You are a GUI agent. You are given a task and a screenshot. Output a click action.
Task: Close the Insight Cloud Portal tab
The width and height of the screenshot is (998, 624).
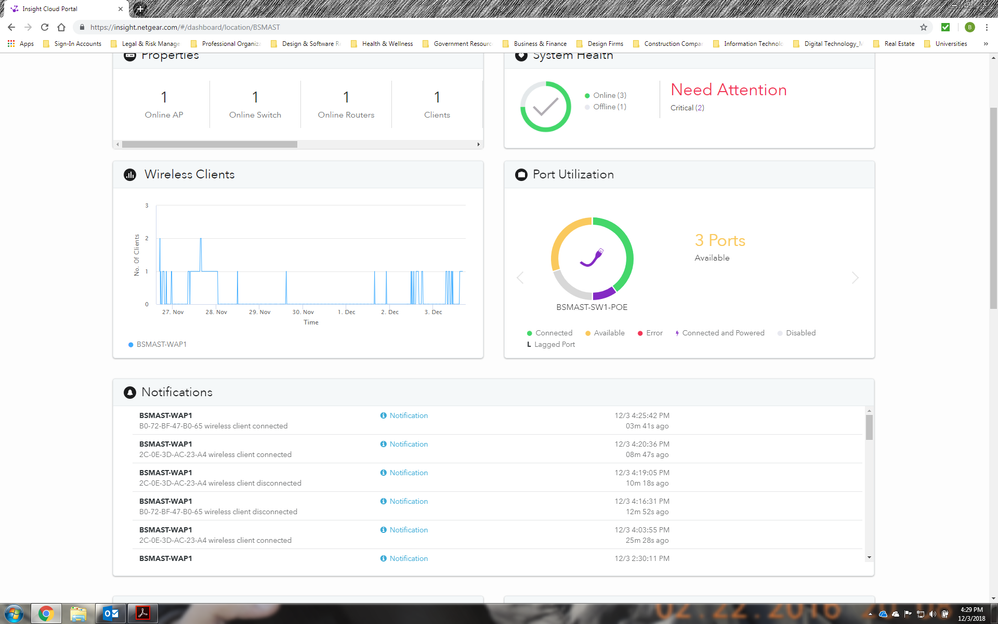point(120,9)
